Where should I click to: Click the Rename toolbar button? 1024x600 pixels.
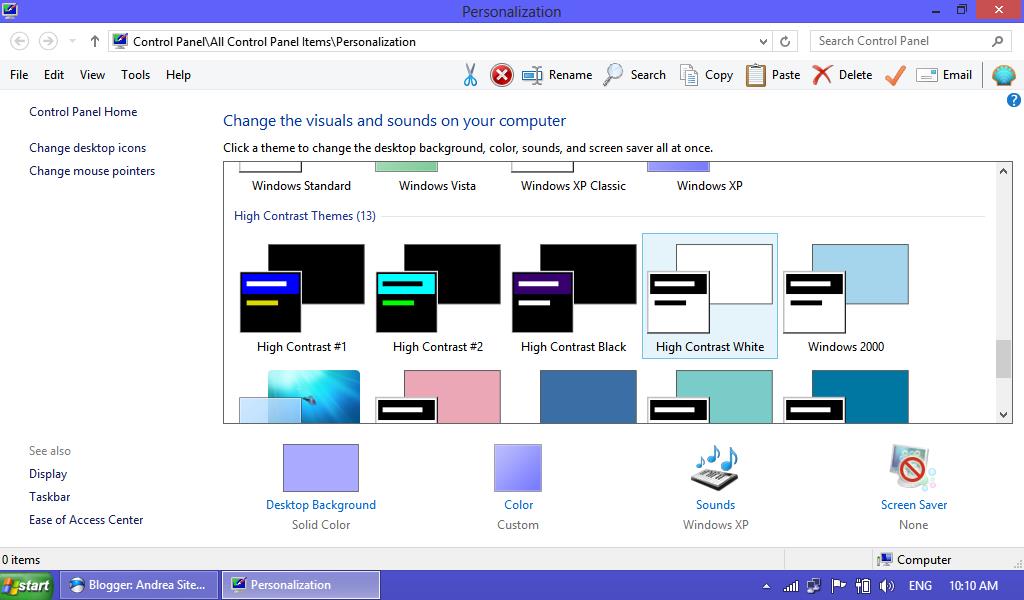[x=557, y=75]
